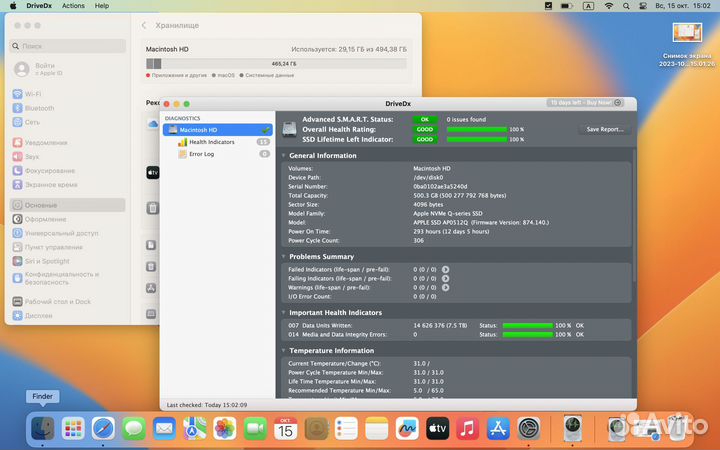Launch FaceTime from the Dock
Screen dimensions: 720x450
coord(255,429)
